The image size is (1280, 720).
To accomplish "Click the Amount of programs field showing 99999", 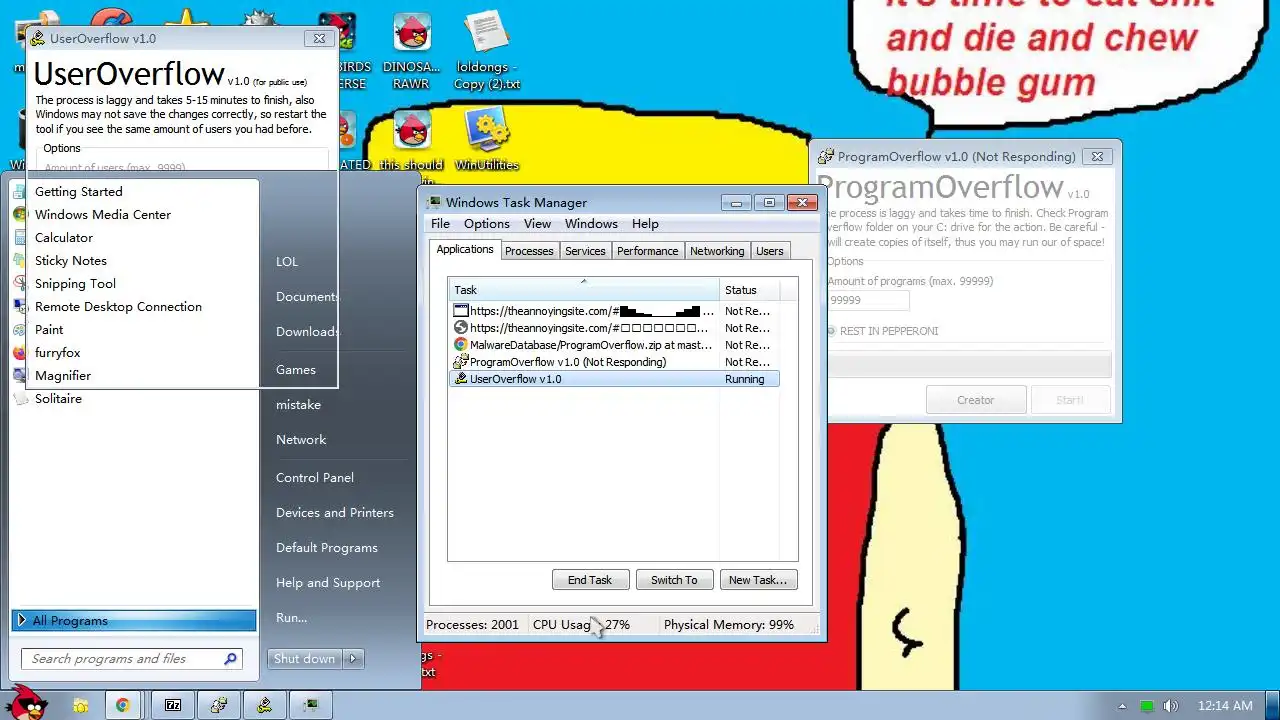I will pos(868,300).
